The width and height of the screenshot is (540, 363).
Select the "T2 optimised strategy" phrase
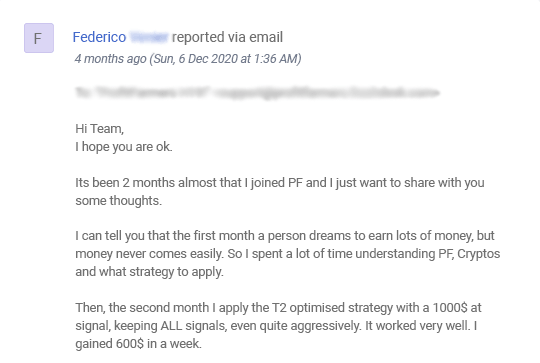(332, 308)
